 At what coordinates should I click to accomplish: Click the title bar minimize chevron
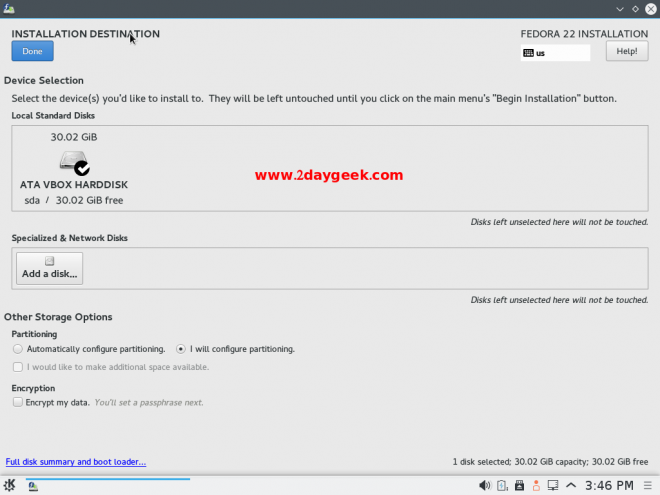pos(620,9)
